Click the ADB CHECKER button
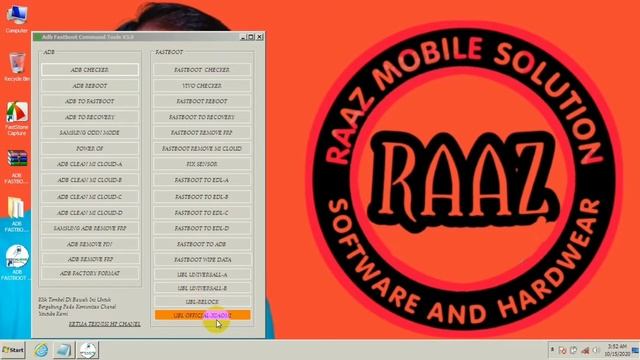Screen dimensions: 640x360 (x=90, y=70)
